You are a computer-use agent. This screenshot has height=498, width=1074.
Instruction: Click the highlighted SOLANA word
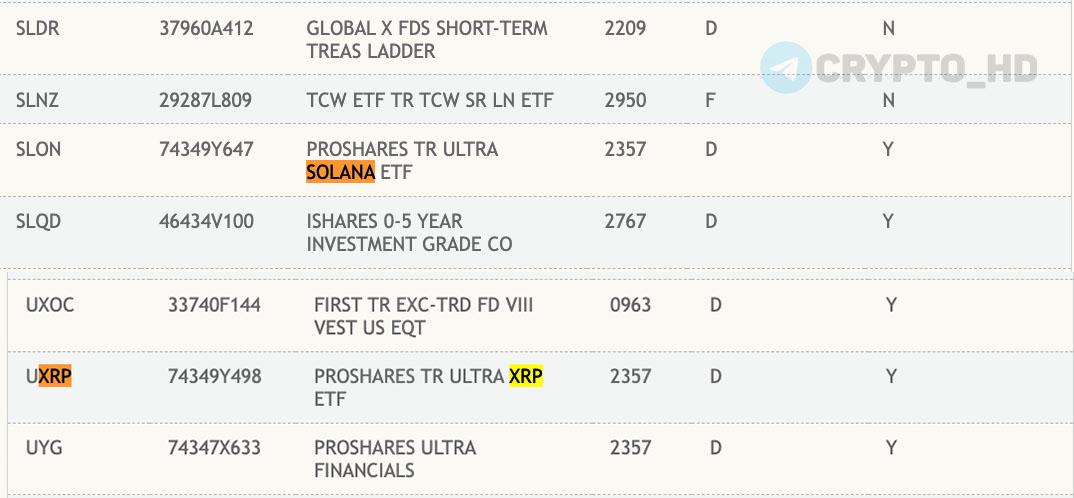[x=340, y=172]
